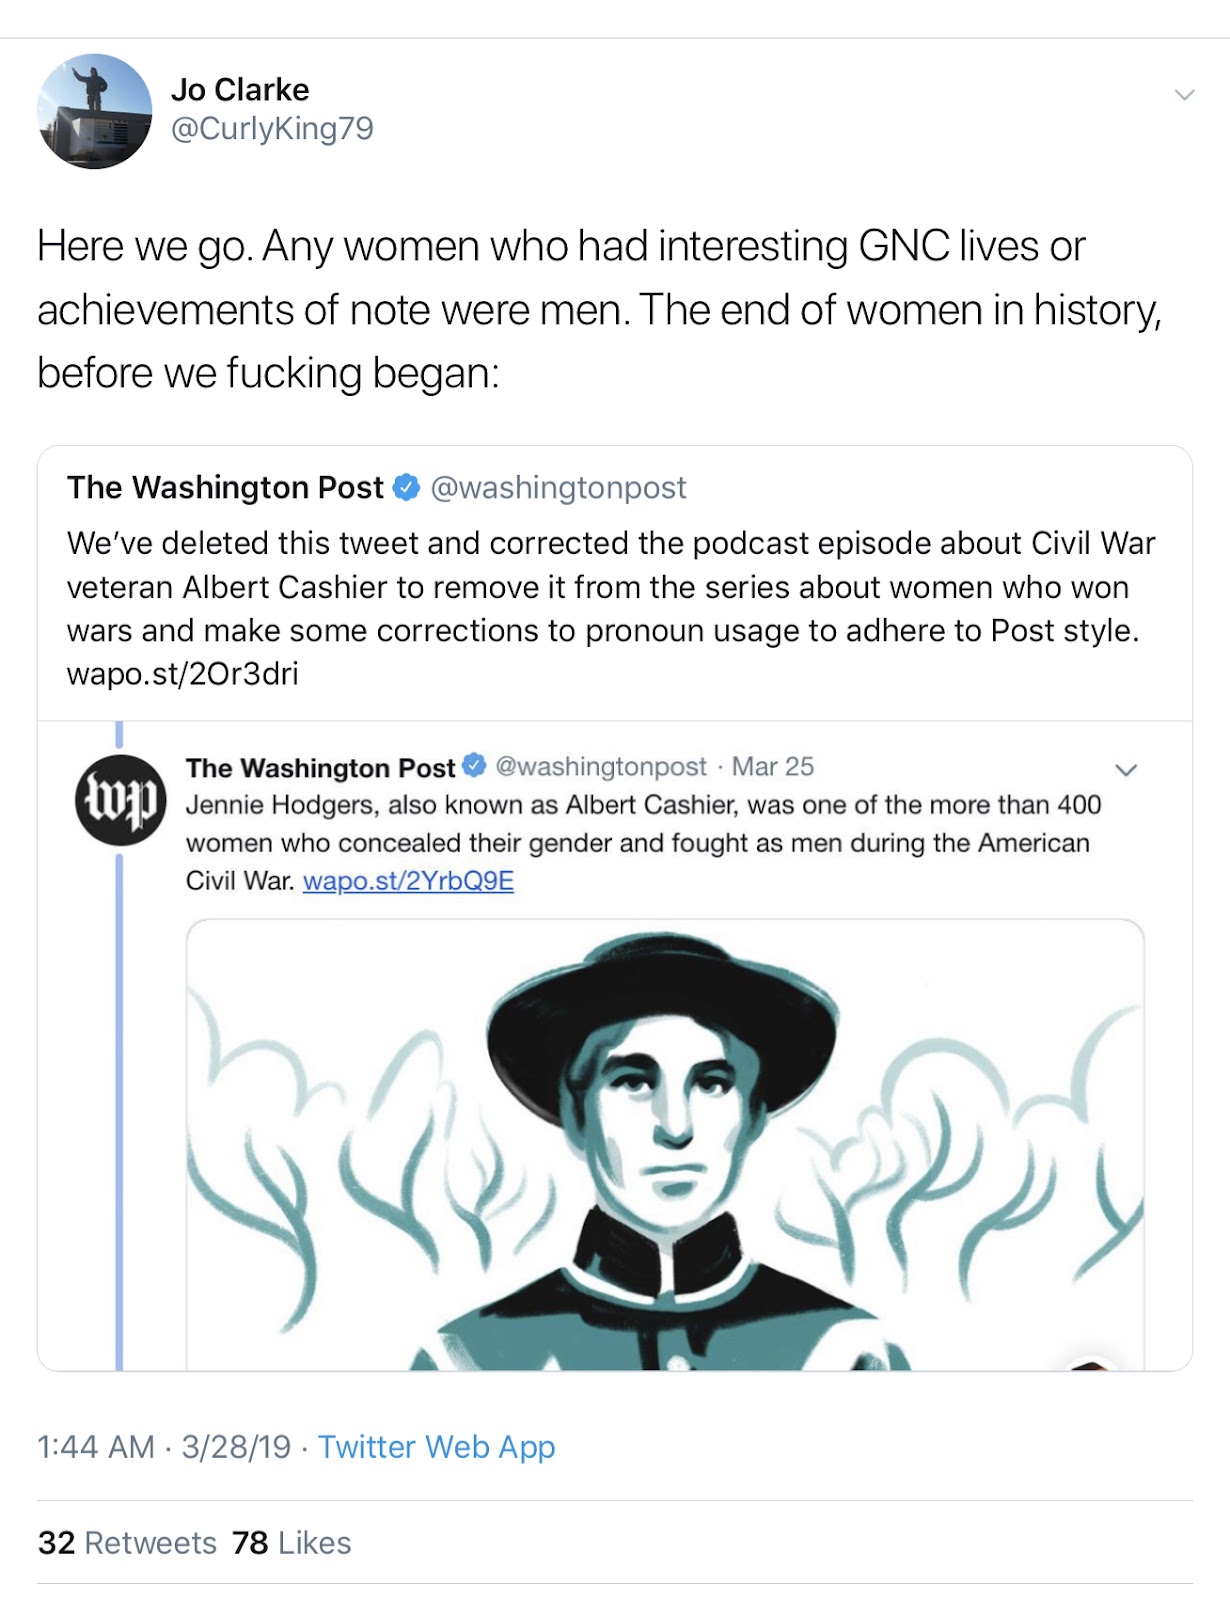Image resolution: width=1230 pixels, height=1600 pixels.
Task: Open the @CurlyKing79 handle
Action: pos(272,129)
